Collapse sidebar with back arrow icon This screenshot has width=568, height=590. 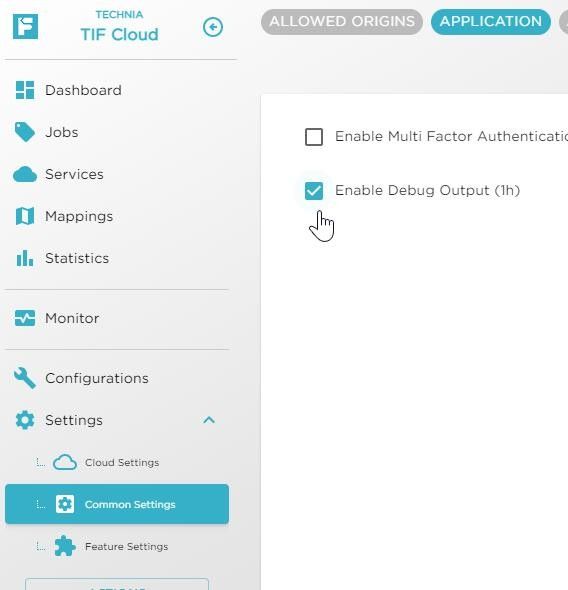(213, 27)
